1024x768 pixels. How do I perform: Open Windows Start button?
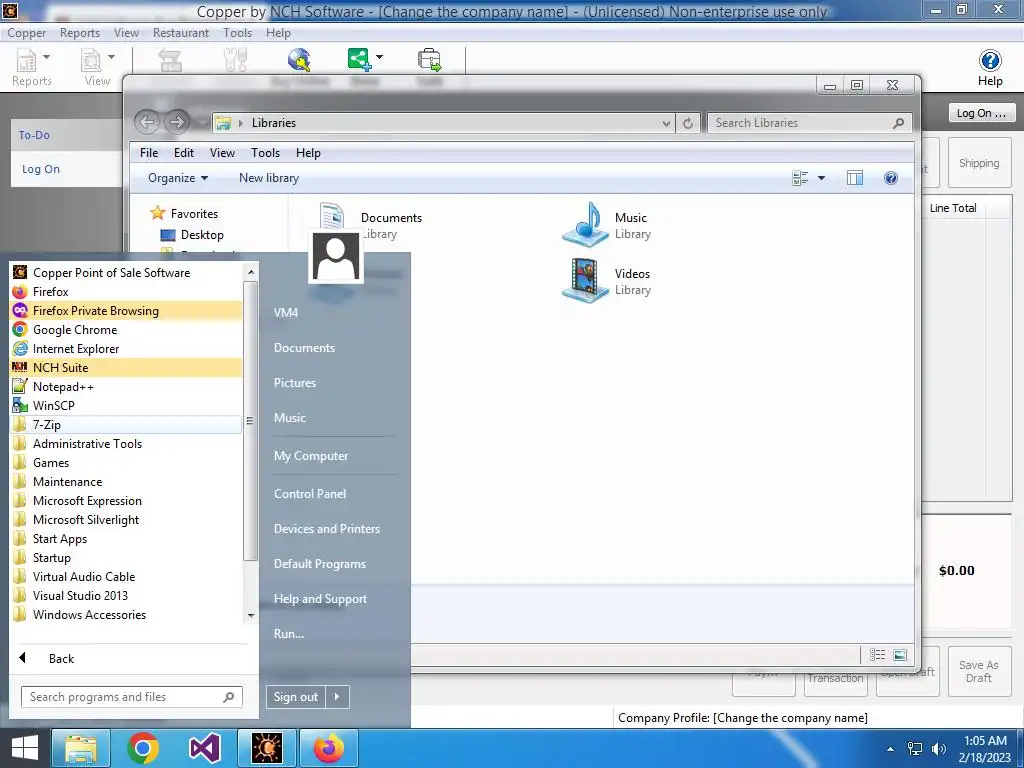tap(24, 748)
